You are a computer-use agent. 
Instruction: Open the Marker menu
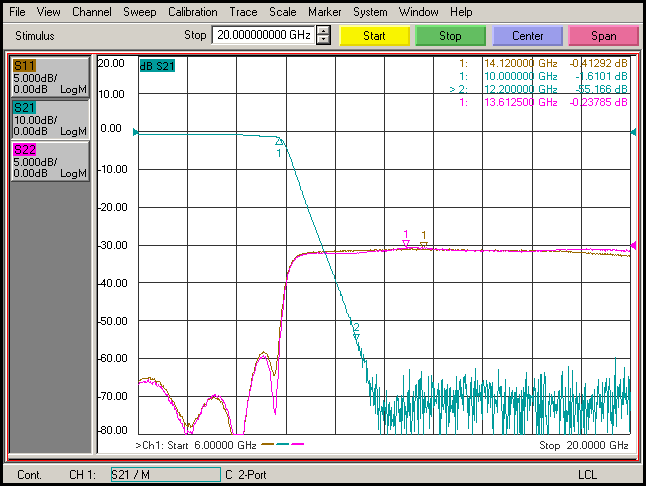pos(324,12)
